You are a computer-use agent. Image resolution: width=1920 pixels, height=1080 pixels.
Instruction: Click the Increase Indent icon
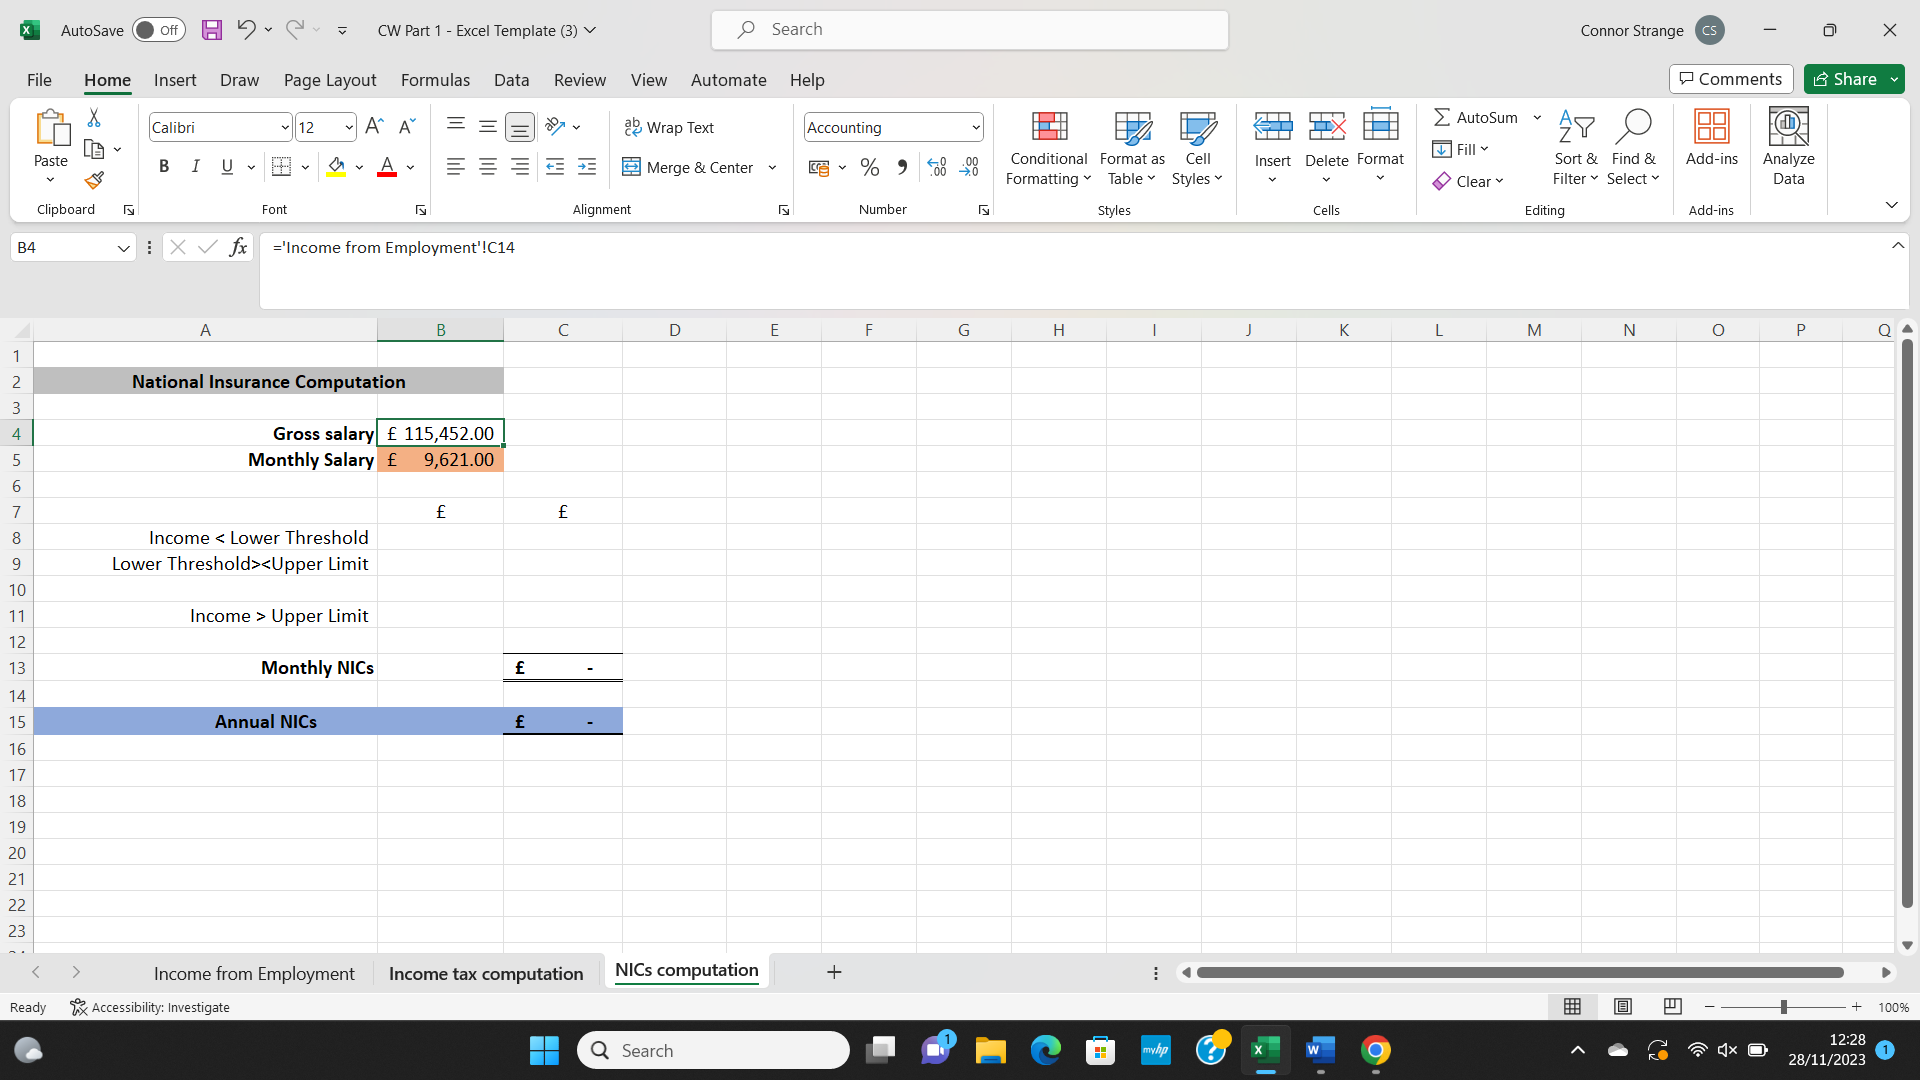coord(587,167)
